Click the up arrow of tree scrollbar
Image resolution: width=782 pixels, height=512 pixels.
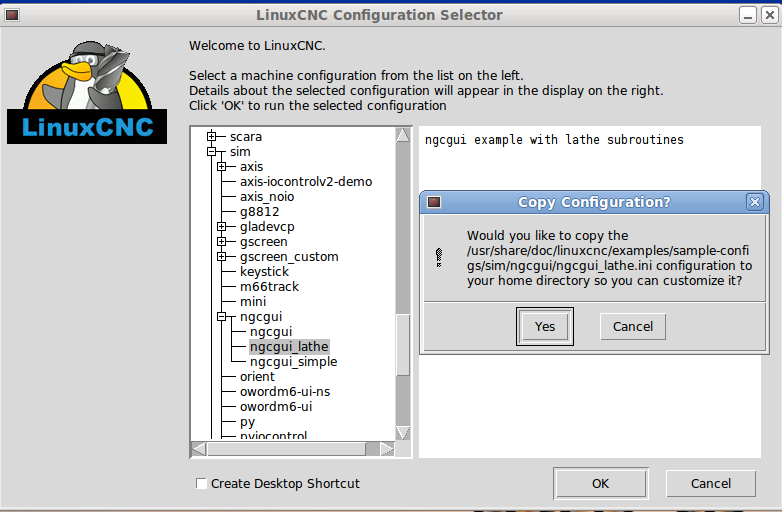point(402,135)
